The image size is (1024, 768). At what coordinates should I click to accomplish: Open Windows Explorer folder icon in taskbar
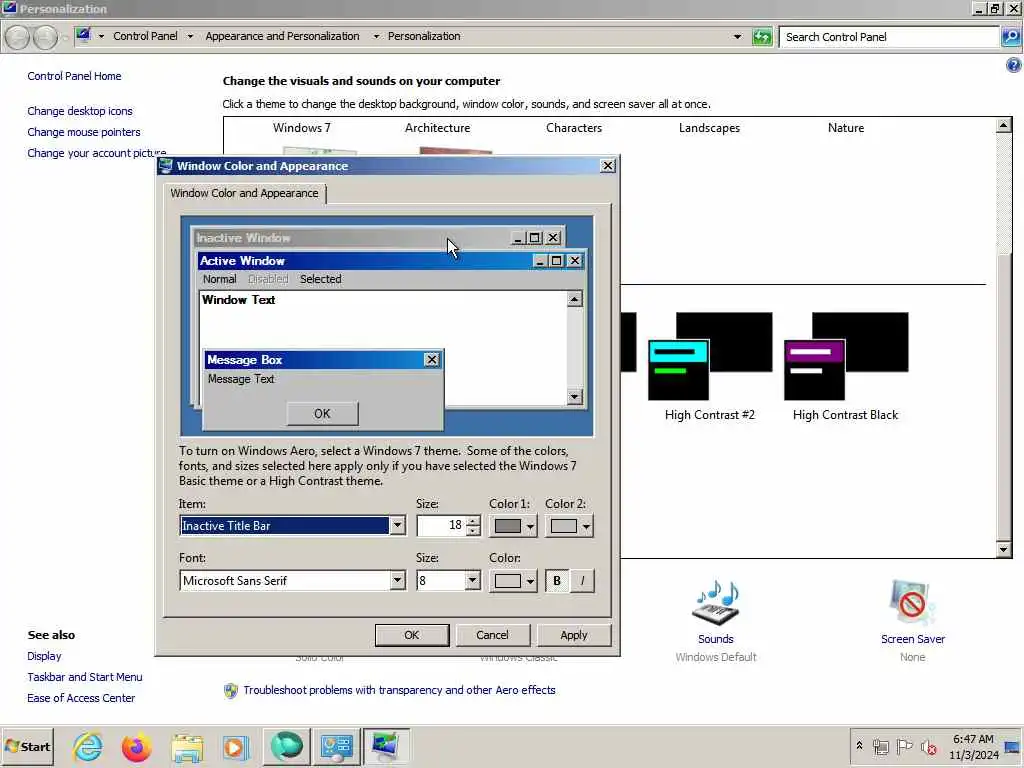tap(187, 746)
